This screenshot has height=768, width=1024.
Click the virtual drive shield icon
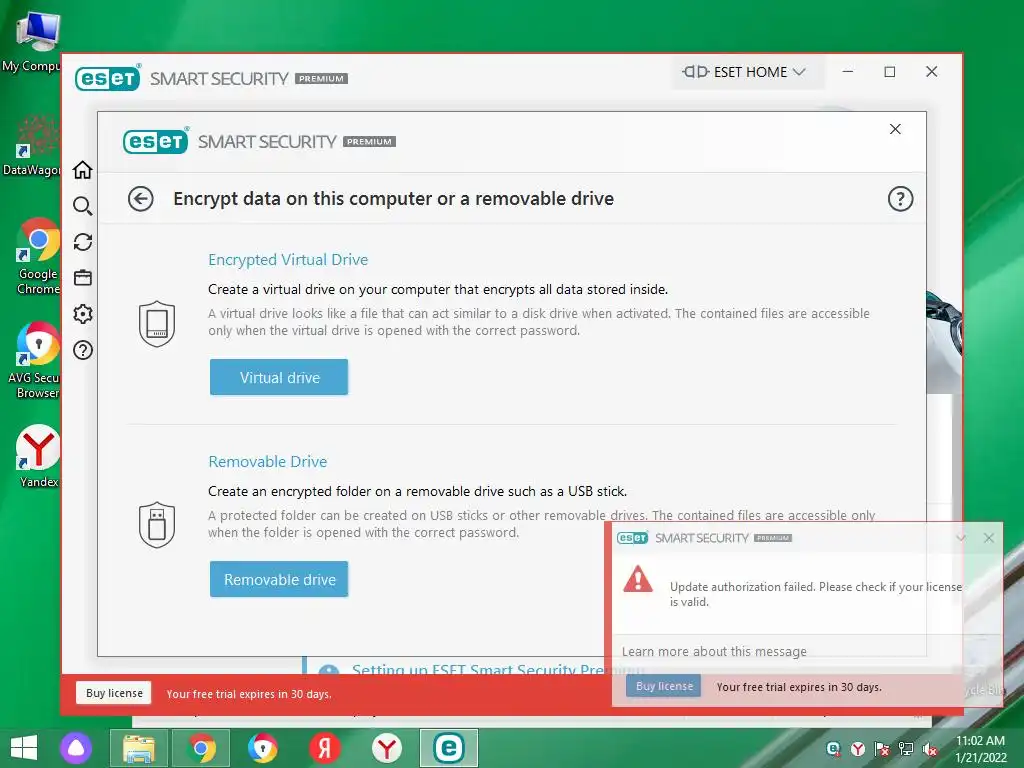coord(157,323)
